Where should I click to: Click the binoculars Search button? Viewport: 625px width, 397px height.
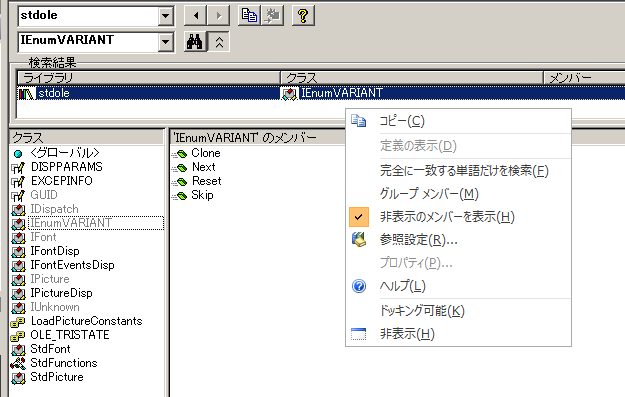tap(195, 41)
